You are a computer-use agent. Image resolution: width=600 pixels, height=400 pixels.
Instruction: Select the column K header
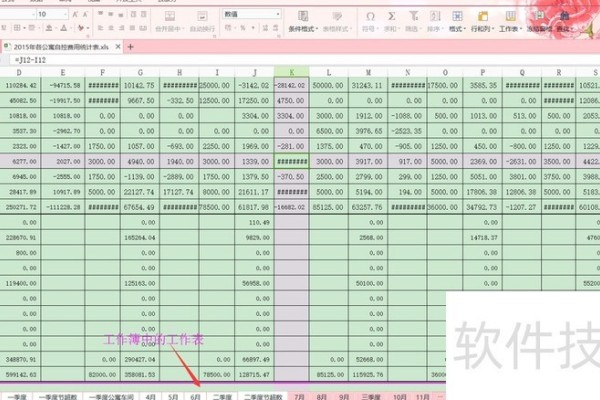tap(292, 72)
